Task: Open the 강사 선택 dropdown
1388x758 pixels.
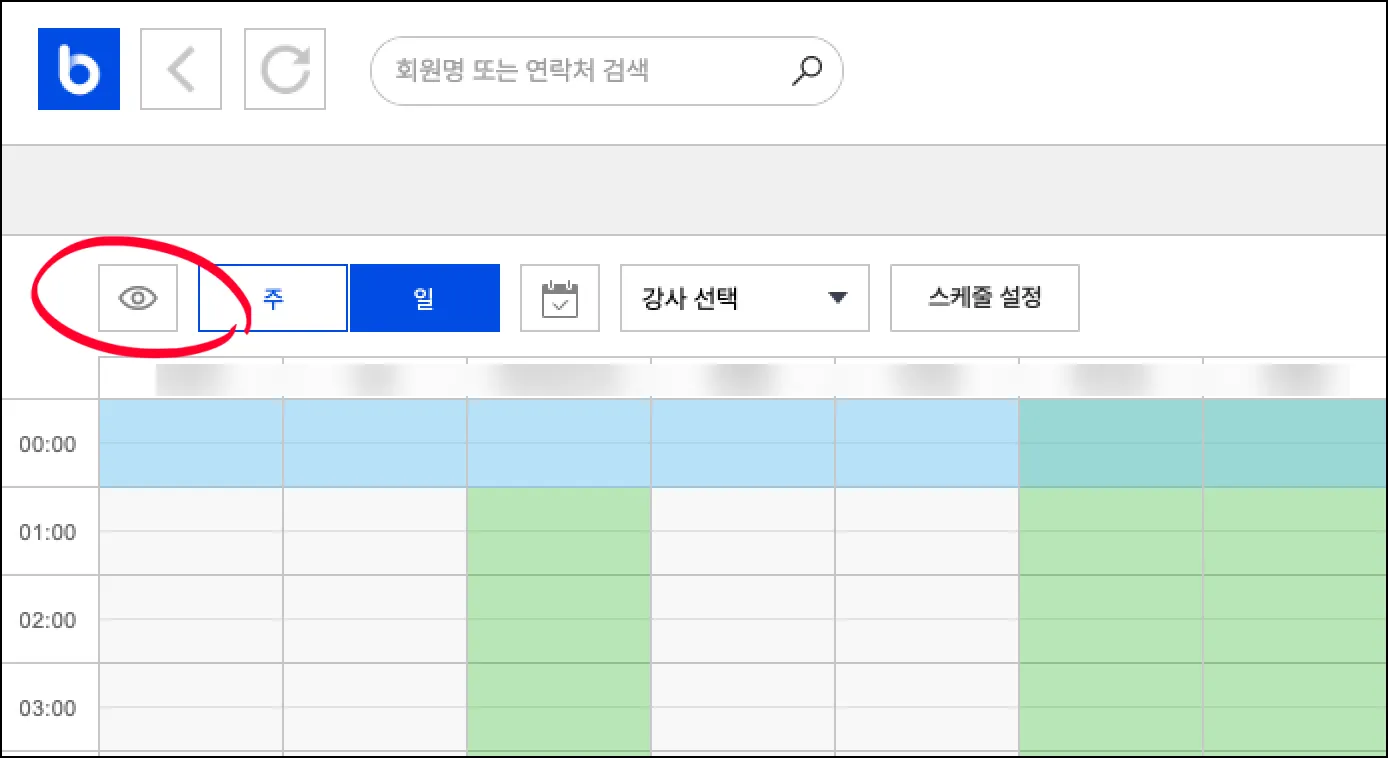Action: click(730, 298)
